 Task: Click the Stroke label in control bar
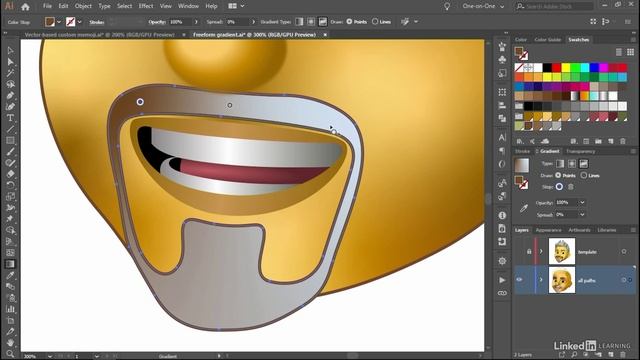pyautogui.click(x=97, y=22)
